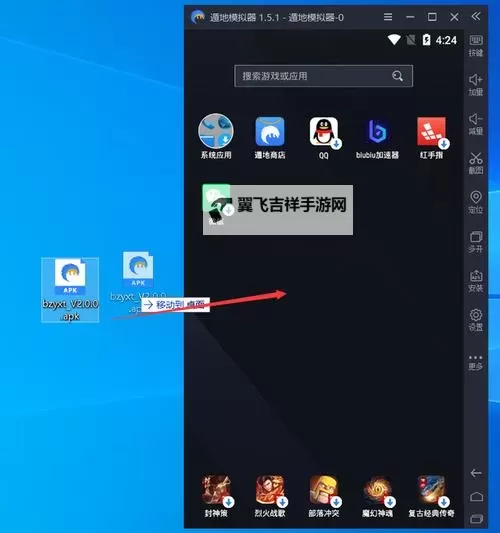Click the battery status icon

pyautogui.click(x=426, y=40)
